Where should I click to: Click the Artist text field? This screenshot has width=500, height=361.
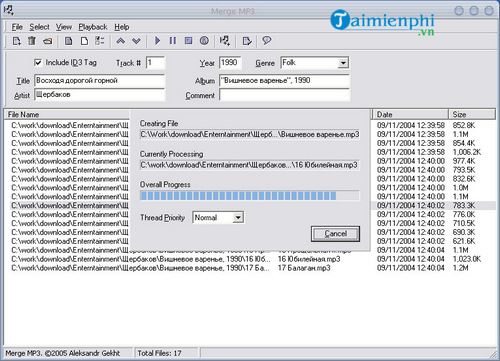(x=99, y=95)
